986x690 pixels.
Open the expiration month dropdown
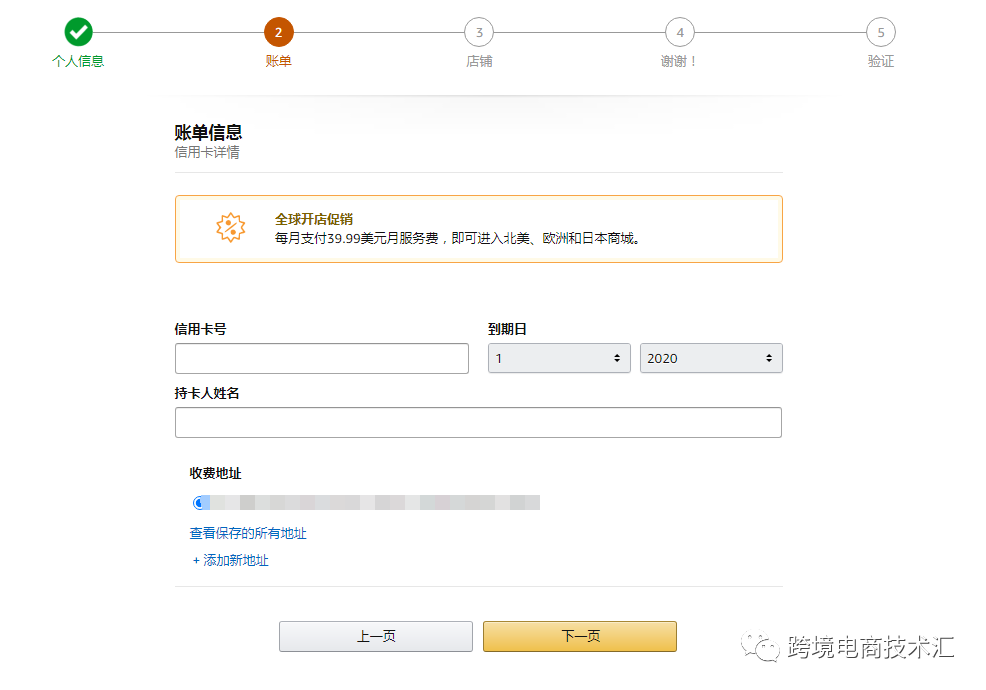pyautogui.click(x=559, y=358)
